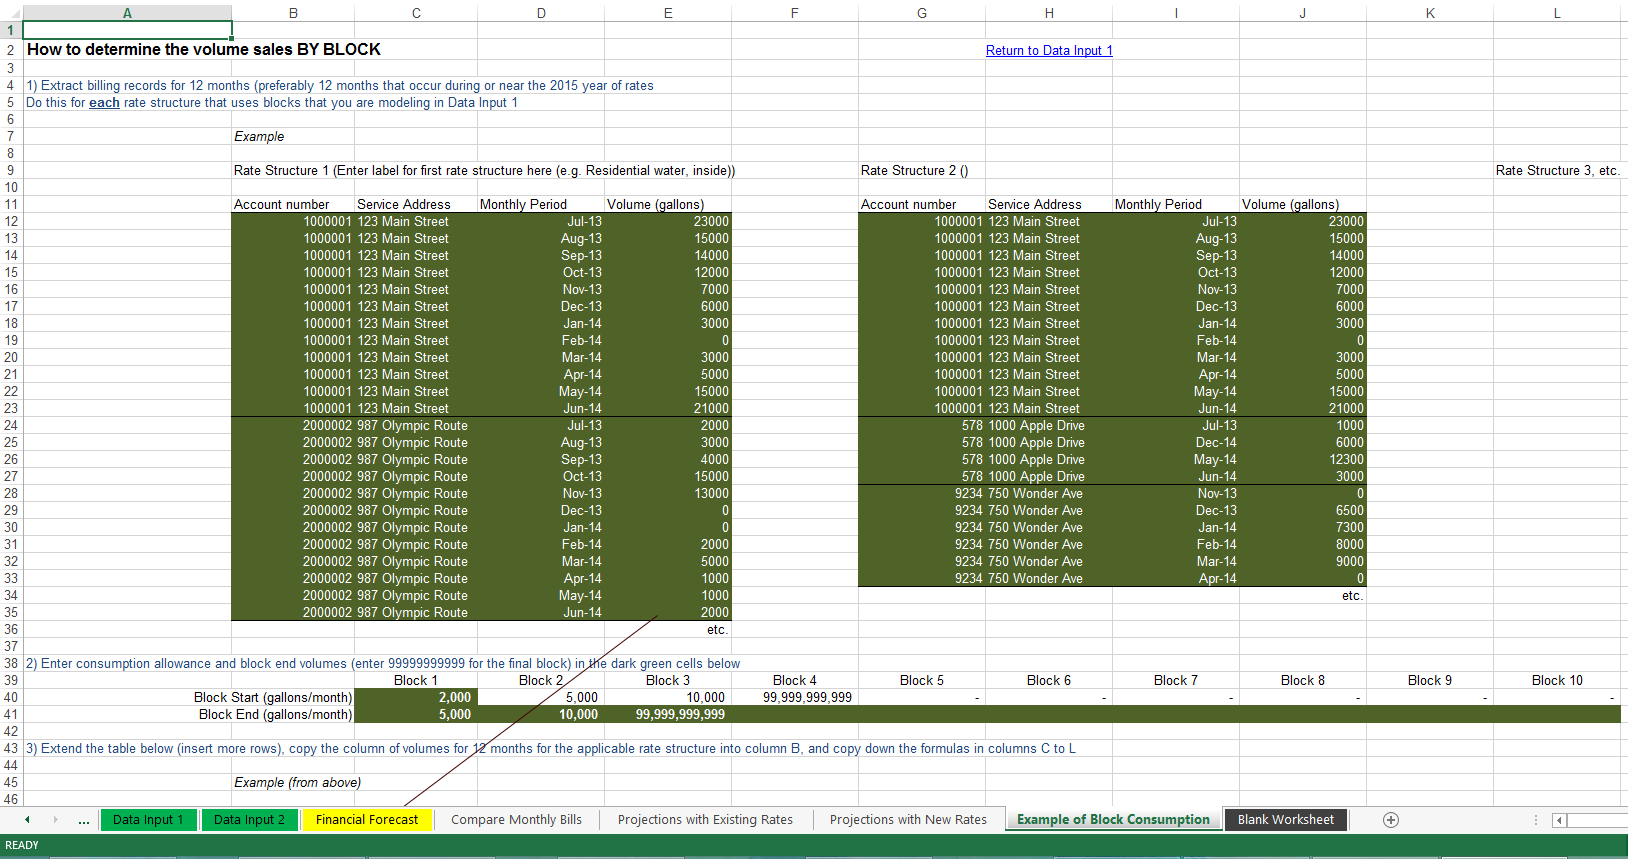
Task: Select Block 3 end cell 99,999,999,999
Action: coord(668,715)
